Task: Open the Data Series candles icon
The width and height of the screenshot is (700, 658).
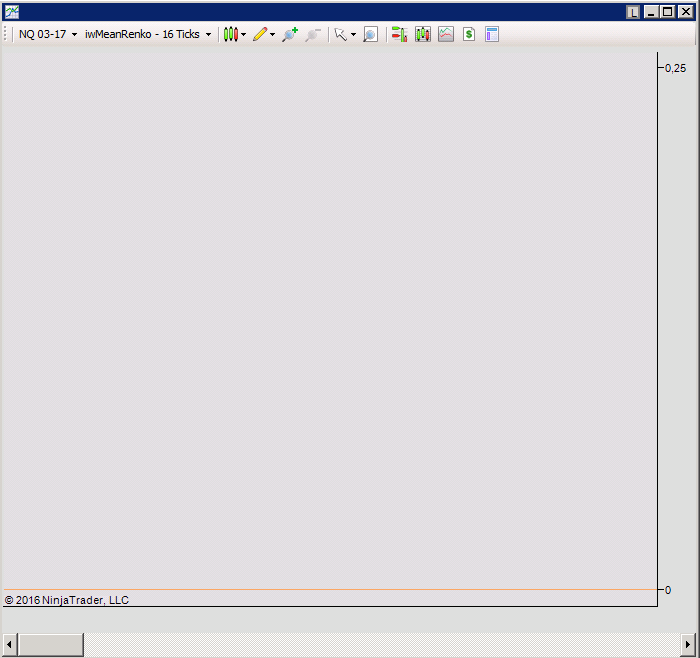Action: tap(423, 34)
